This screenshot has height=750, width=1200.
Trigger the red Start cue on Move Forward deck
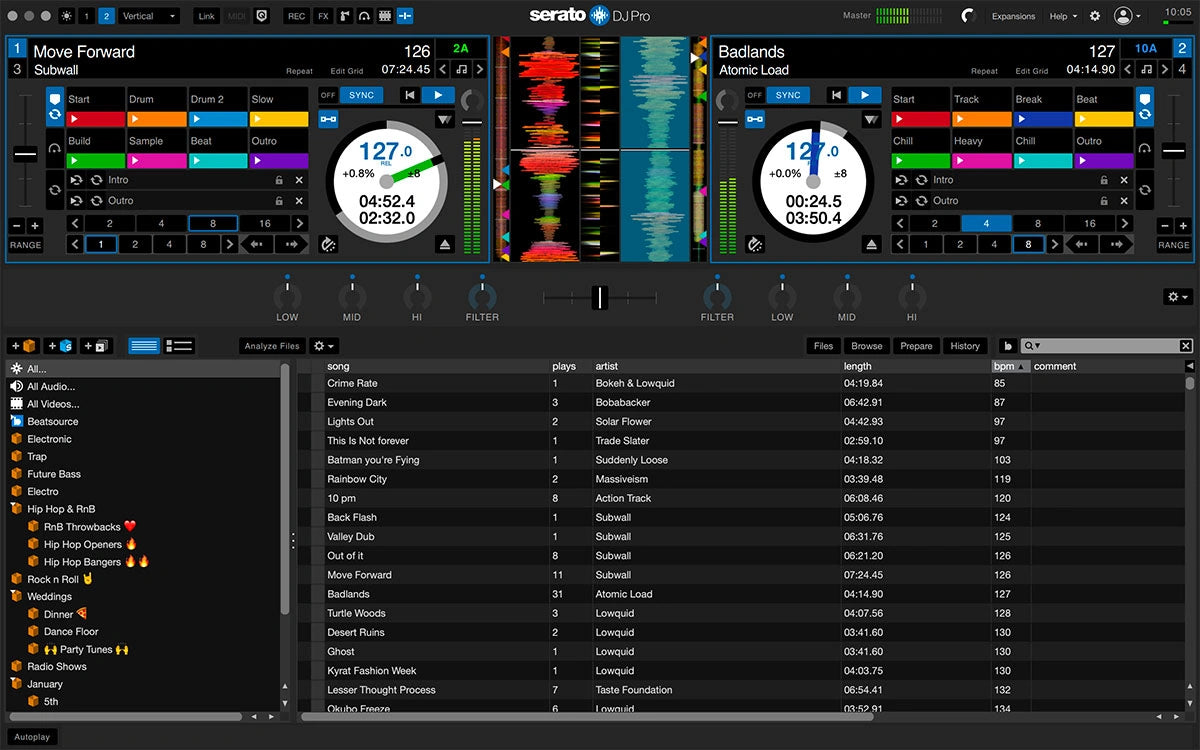(x=95, y=119)
